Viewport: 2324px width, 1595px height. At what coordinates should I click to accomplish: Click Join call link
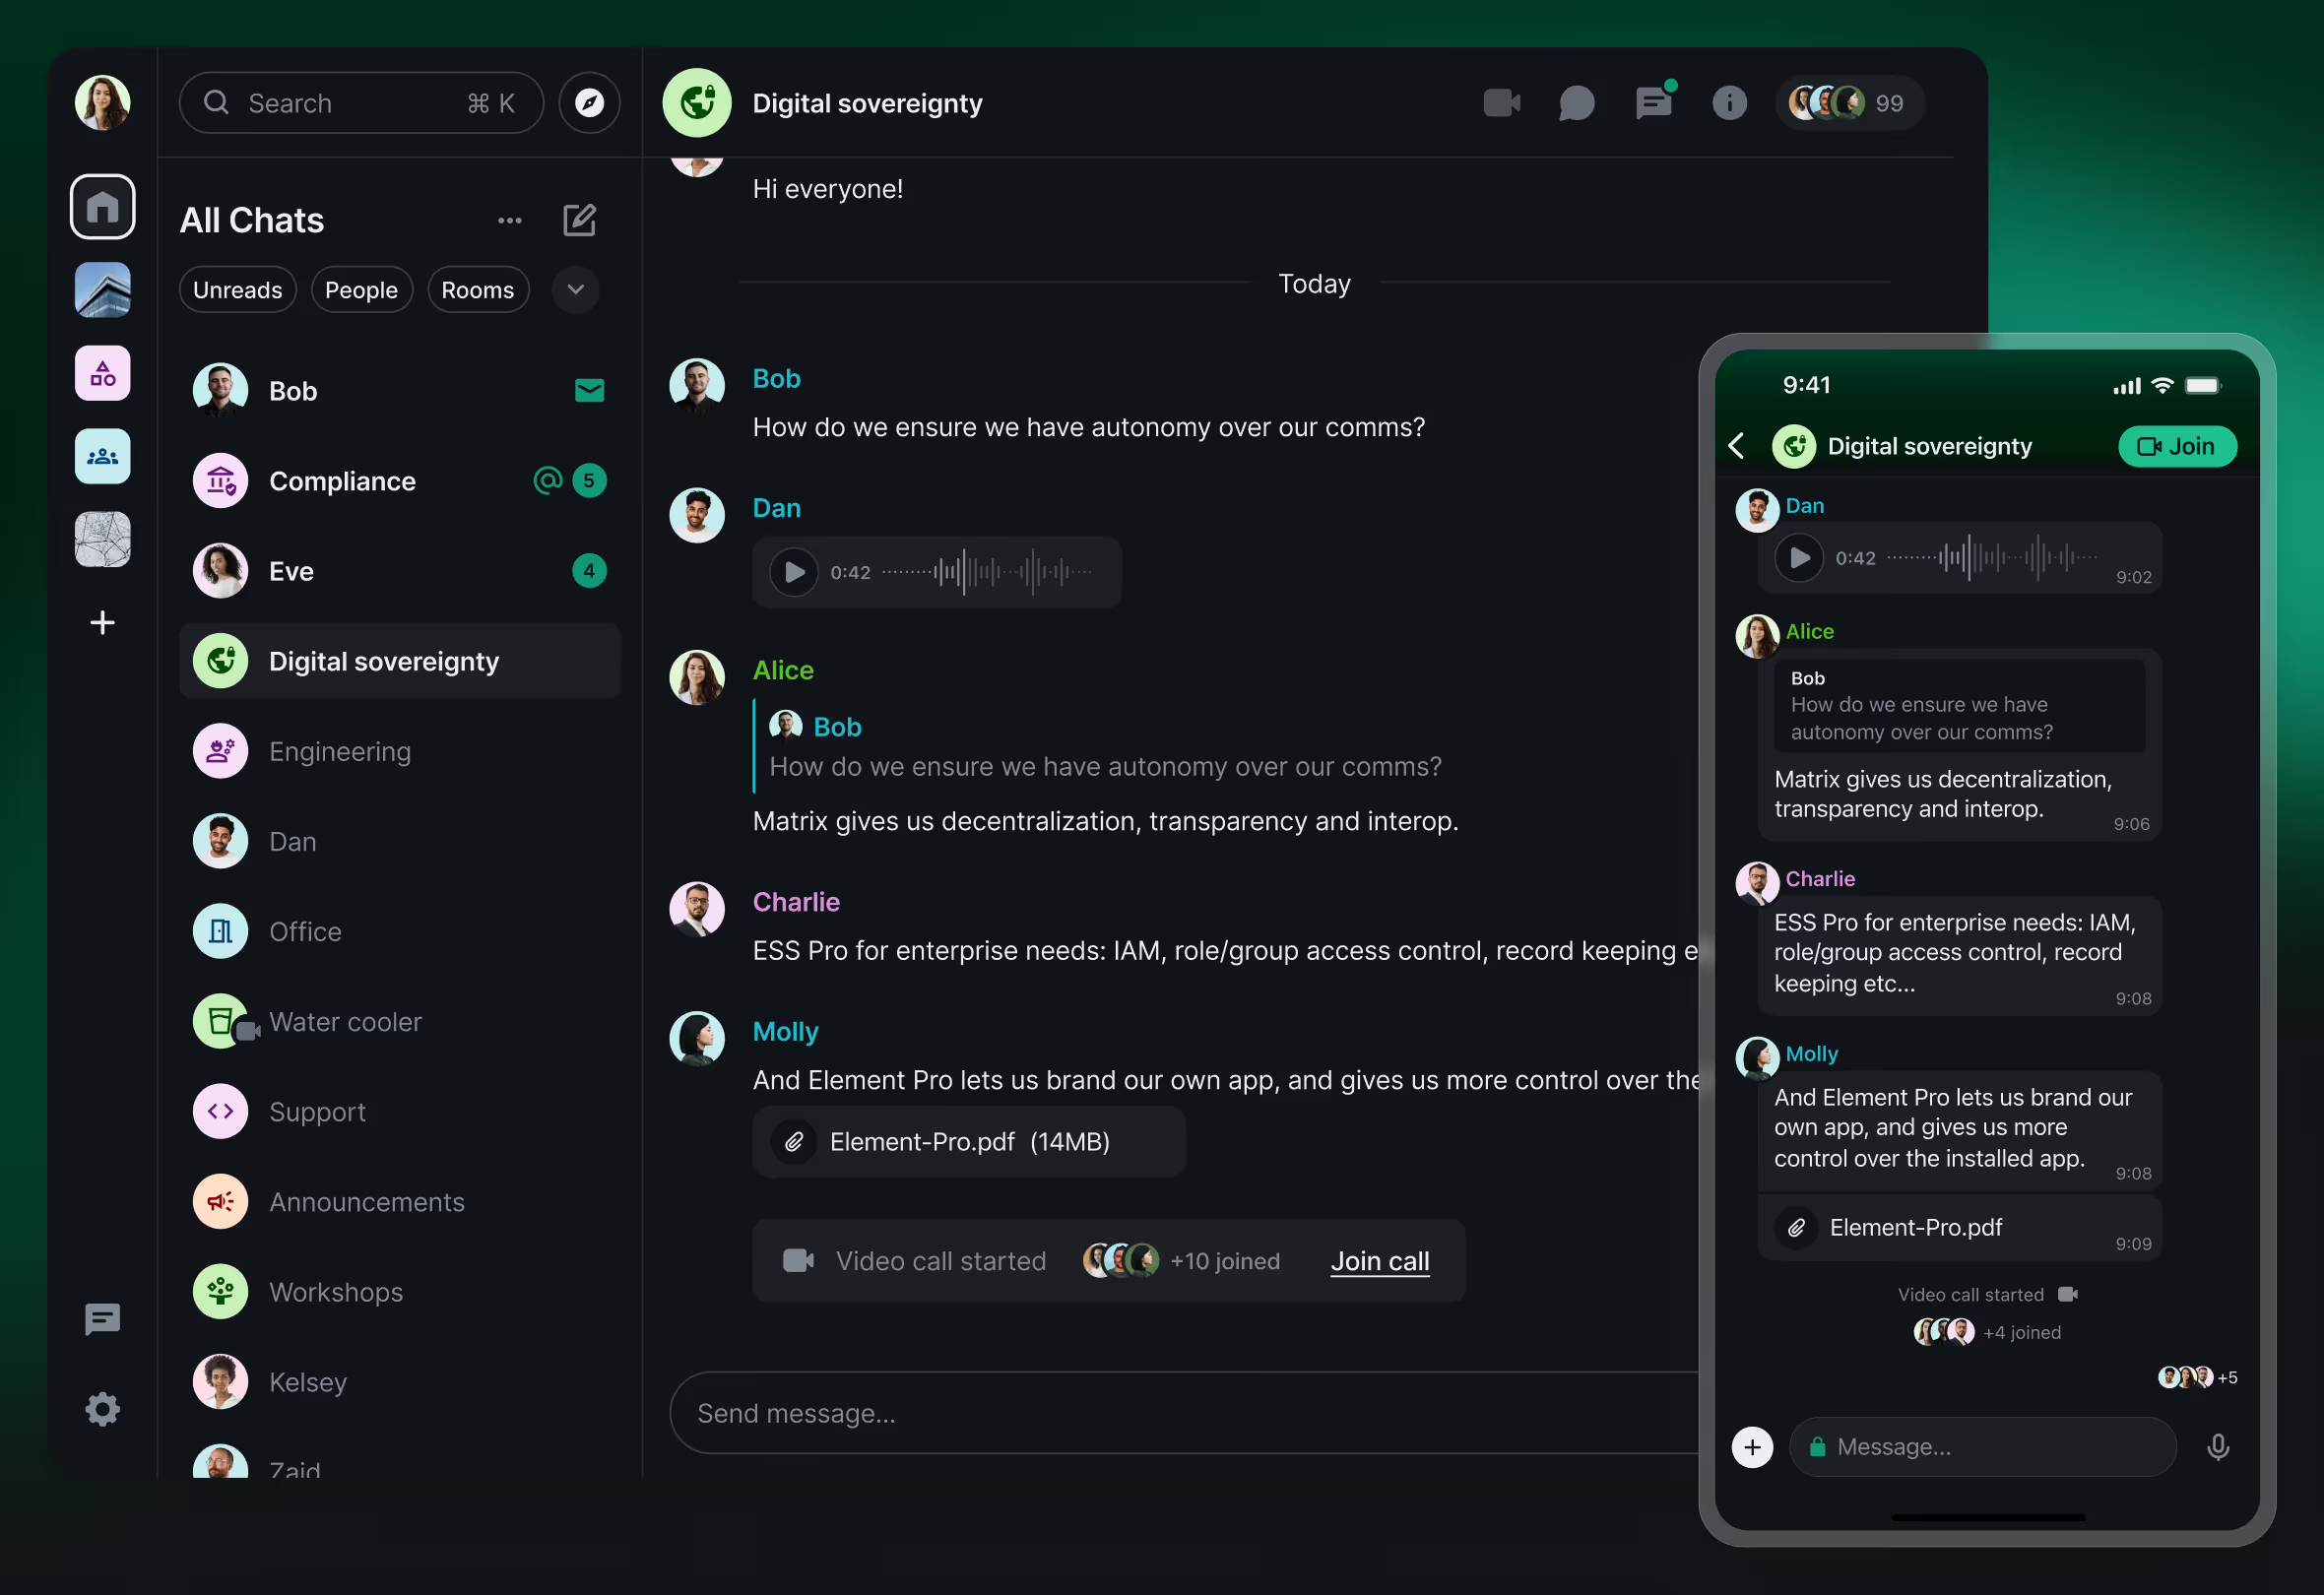(1380, 1261)
